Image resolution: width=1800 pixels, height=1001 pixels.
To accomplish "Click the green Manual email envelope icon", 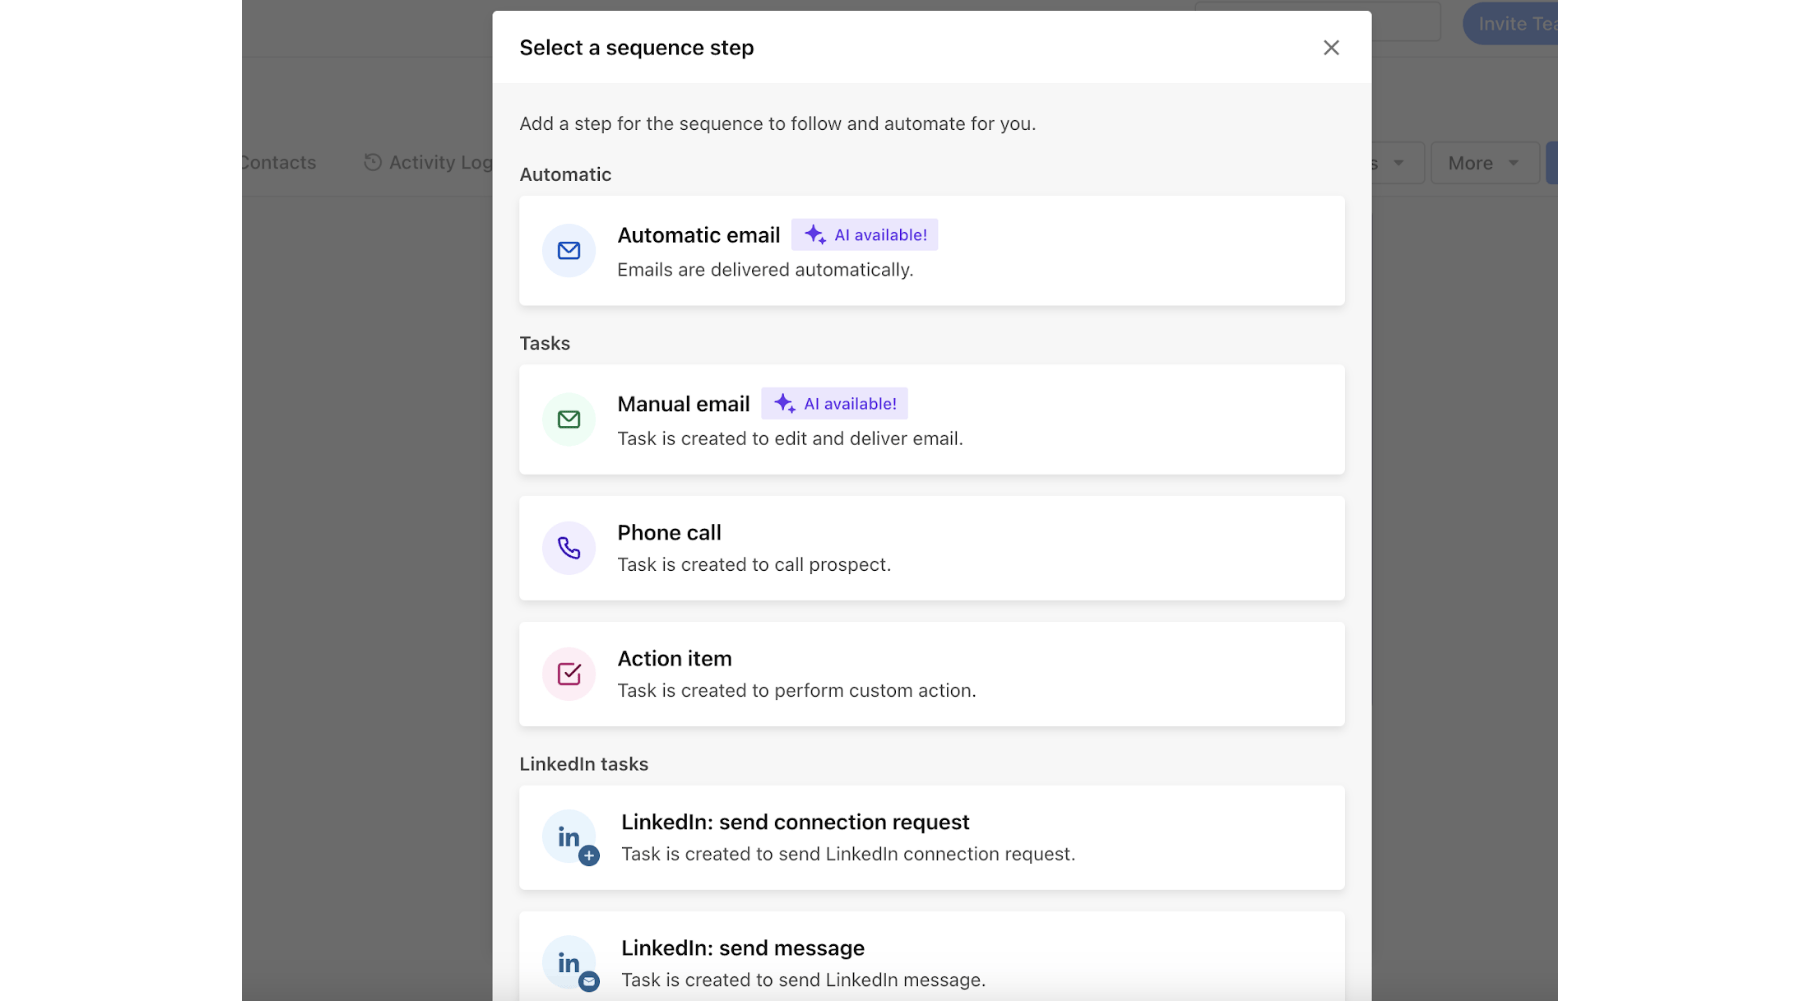I will click(x=568, y=420).
